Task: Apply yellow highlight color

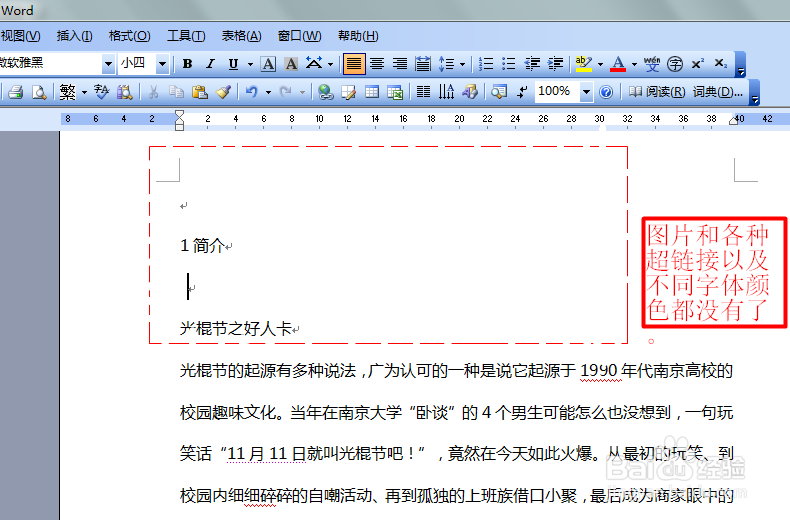Action: (583, 64)
